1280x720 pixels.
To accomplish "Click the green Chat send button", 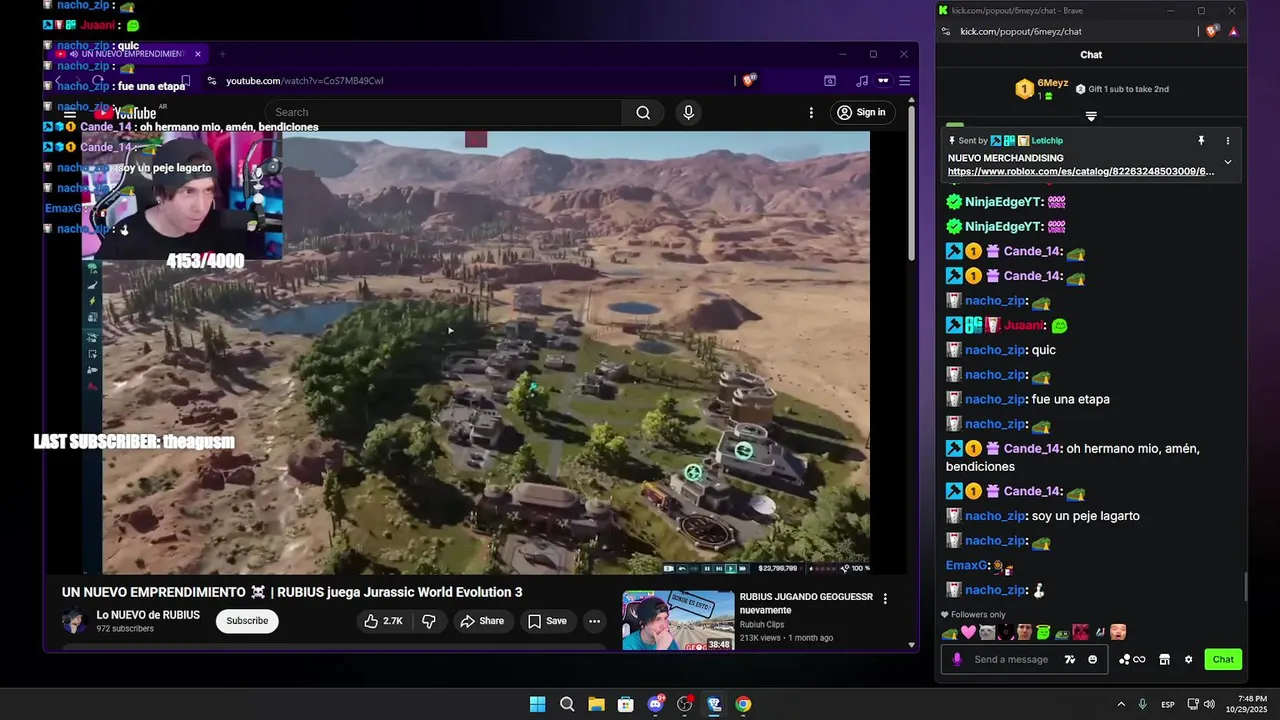I will (1223, 659).
